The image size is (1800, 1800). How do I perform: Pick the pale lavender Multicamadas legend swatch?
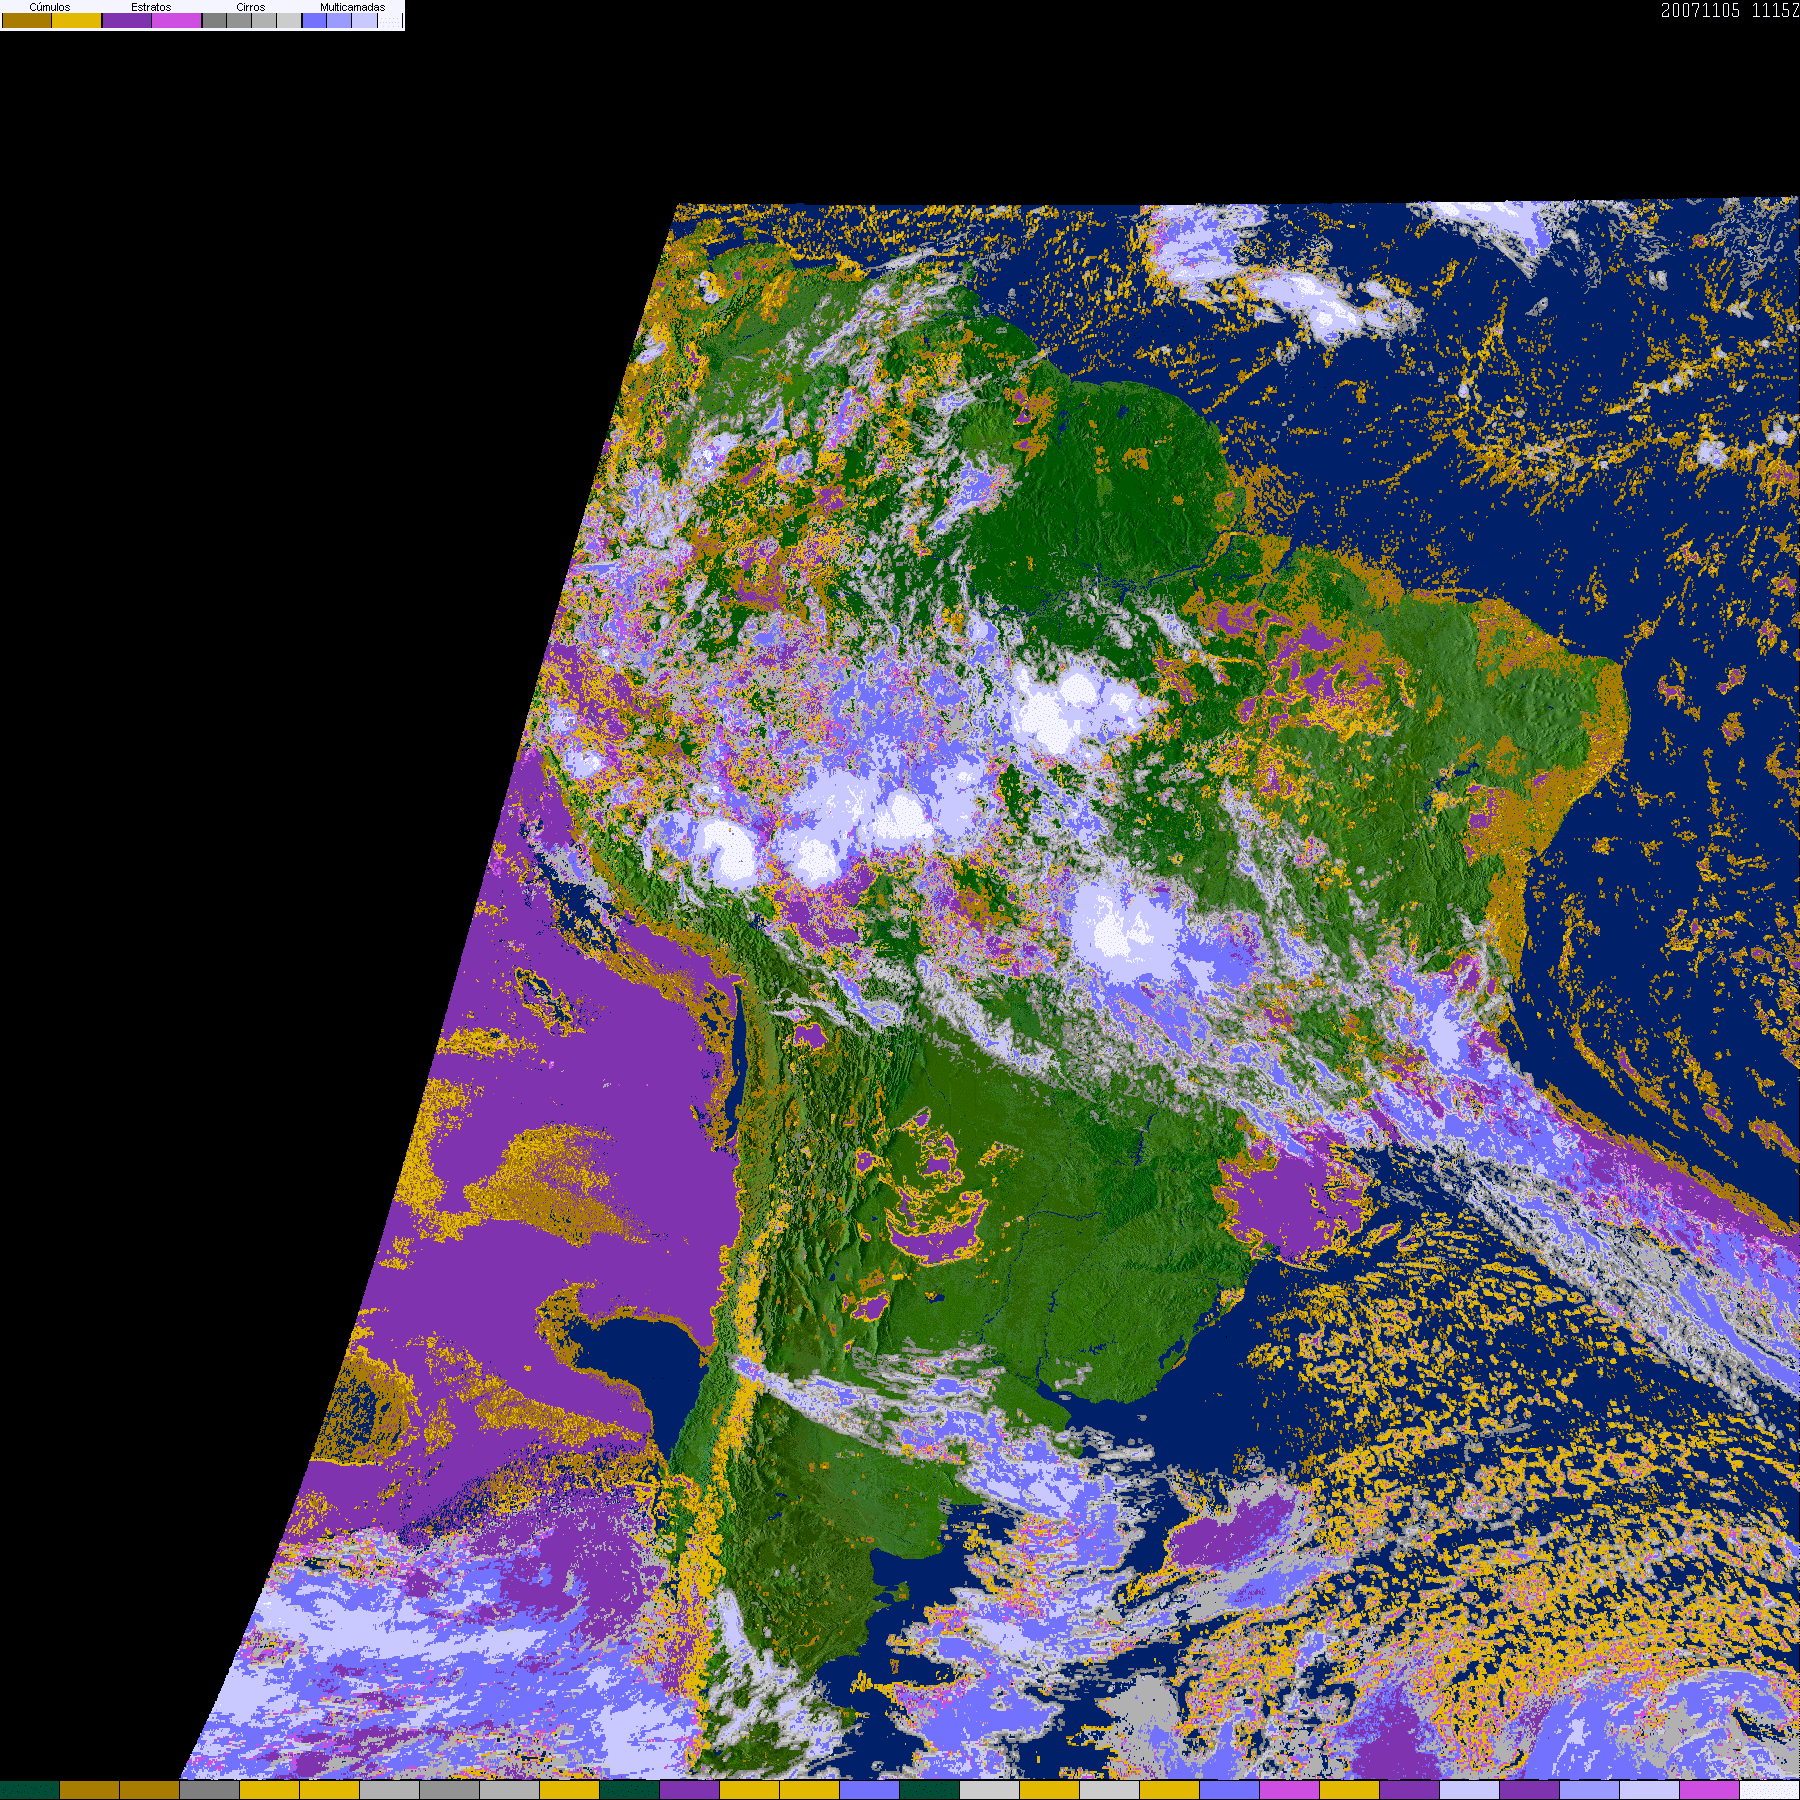coord(364,20)
